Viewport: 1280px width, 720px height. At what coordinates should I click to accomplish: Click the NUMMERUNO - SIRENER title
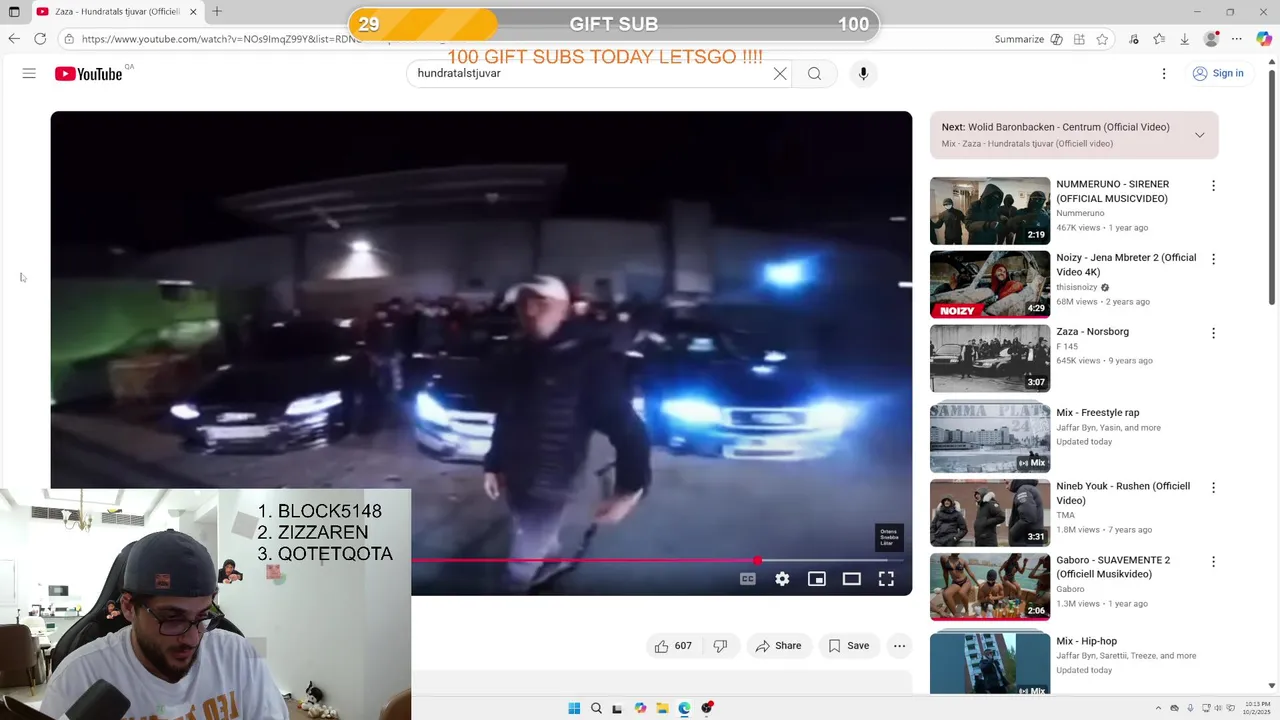coord(1112,191)
